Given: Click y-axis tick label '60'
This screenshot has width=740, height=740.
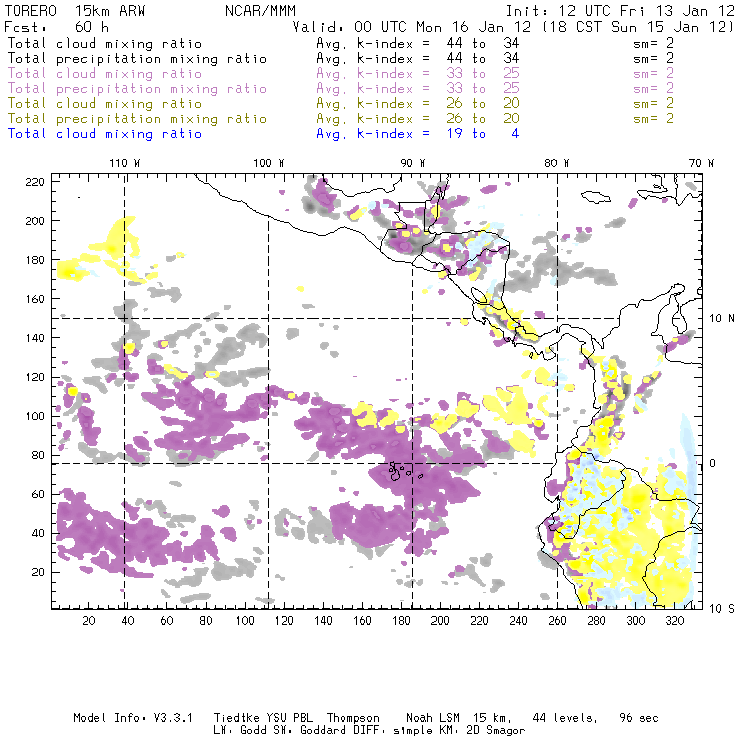Looking at the screenshot, I should [x=38, y=494].
